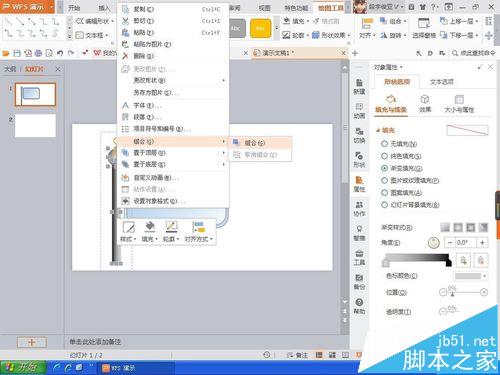
Task: Open 项目符号和编号 (Bullets and numbering)
Action: click(172, 129)
